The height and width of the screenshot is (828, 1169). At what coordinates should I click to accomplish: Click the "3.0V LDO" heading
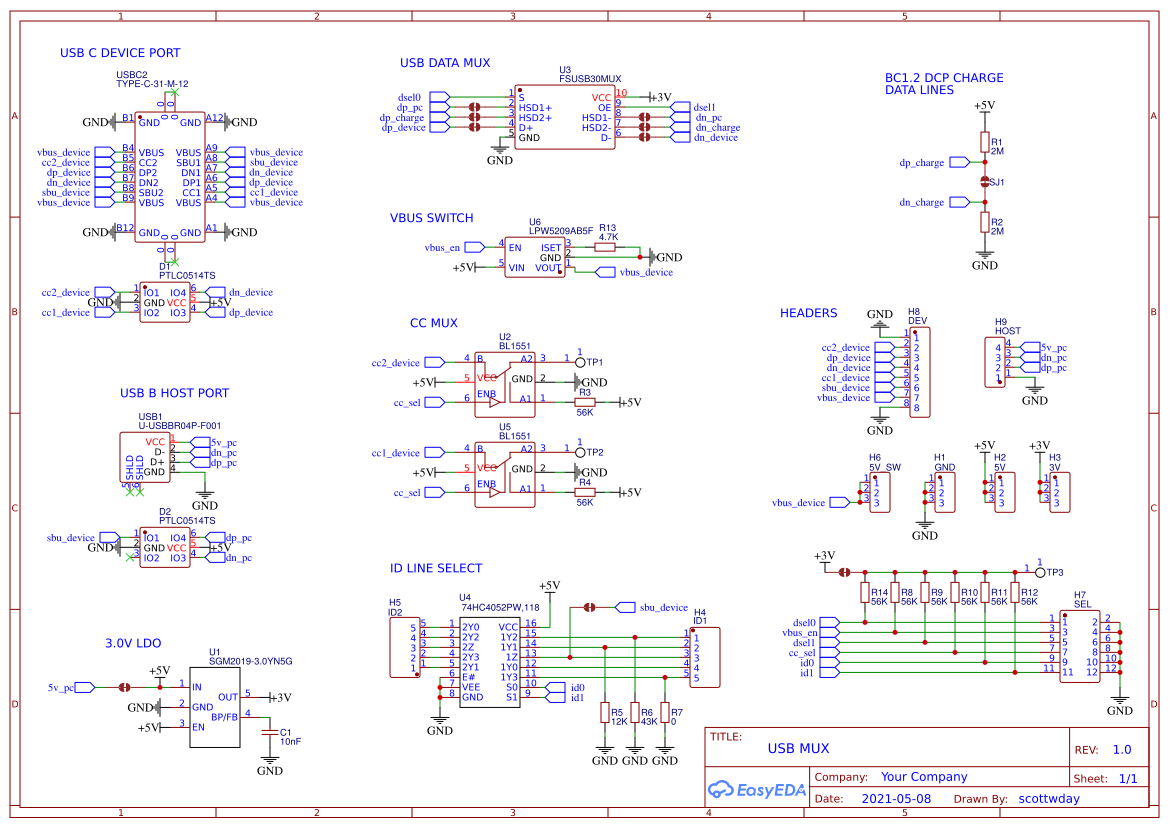point(133,643)
